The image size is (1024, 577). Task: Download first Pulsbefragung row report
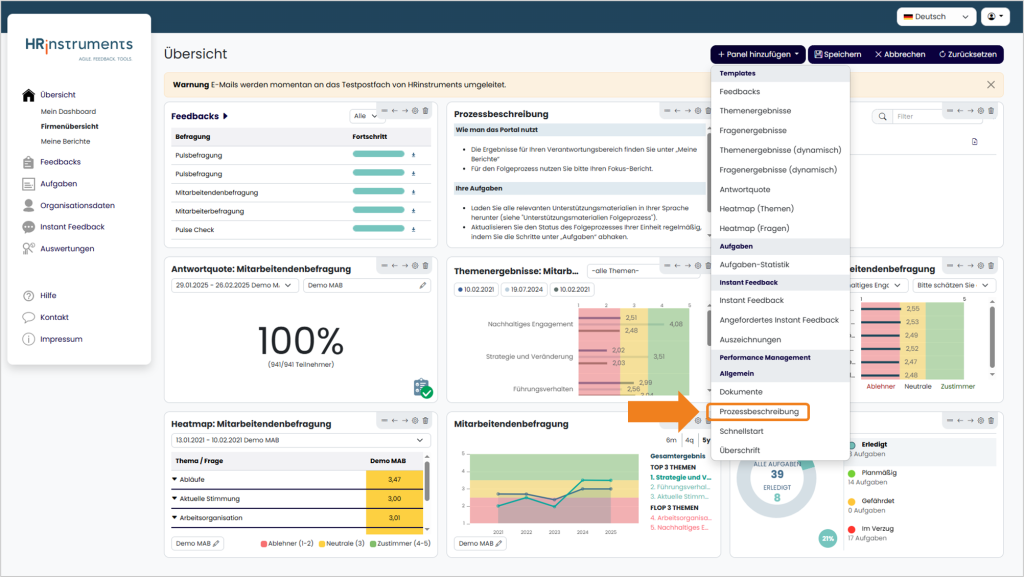click(x=413, y=155)
